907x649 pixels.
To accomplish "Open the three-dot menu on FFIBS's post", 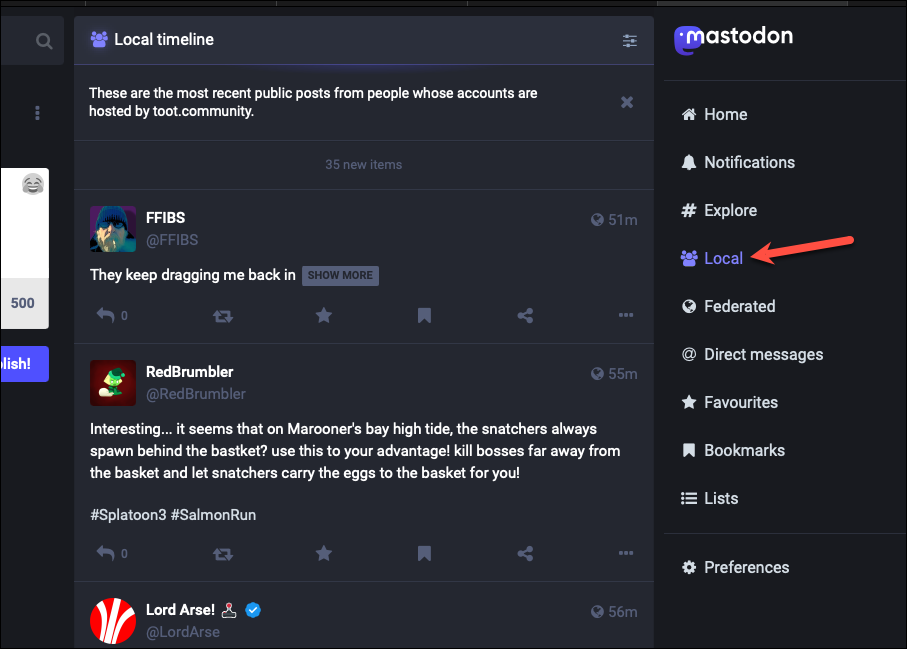I will [x=626, y=315].
